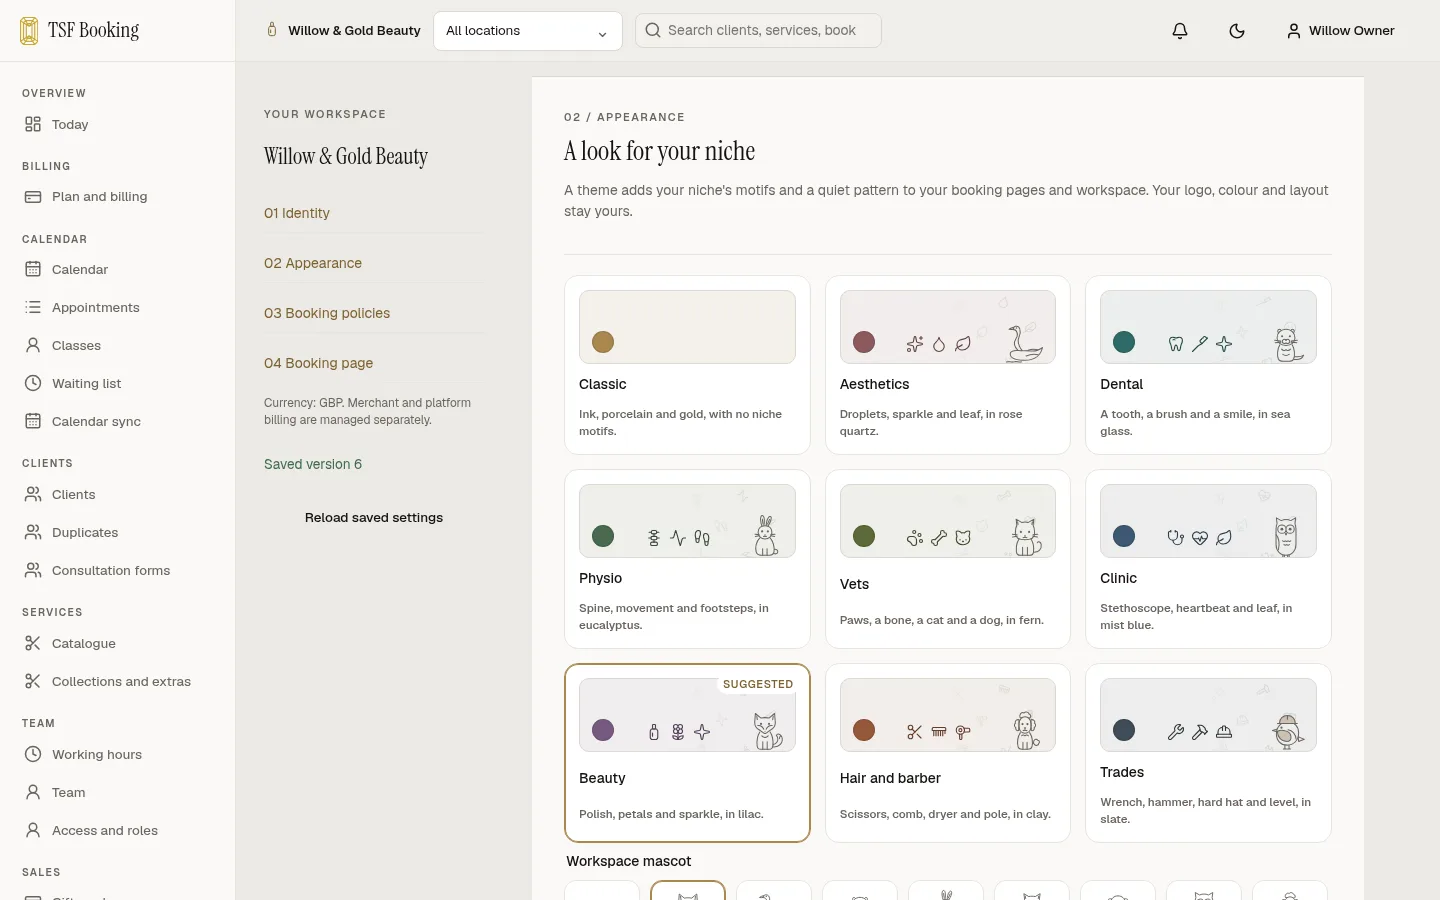Click the Catalogue scissors icon
This screenshot has height=900, width=1440.
33,643
